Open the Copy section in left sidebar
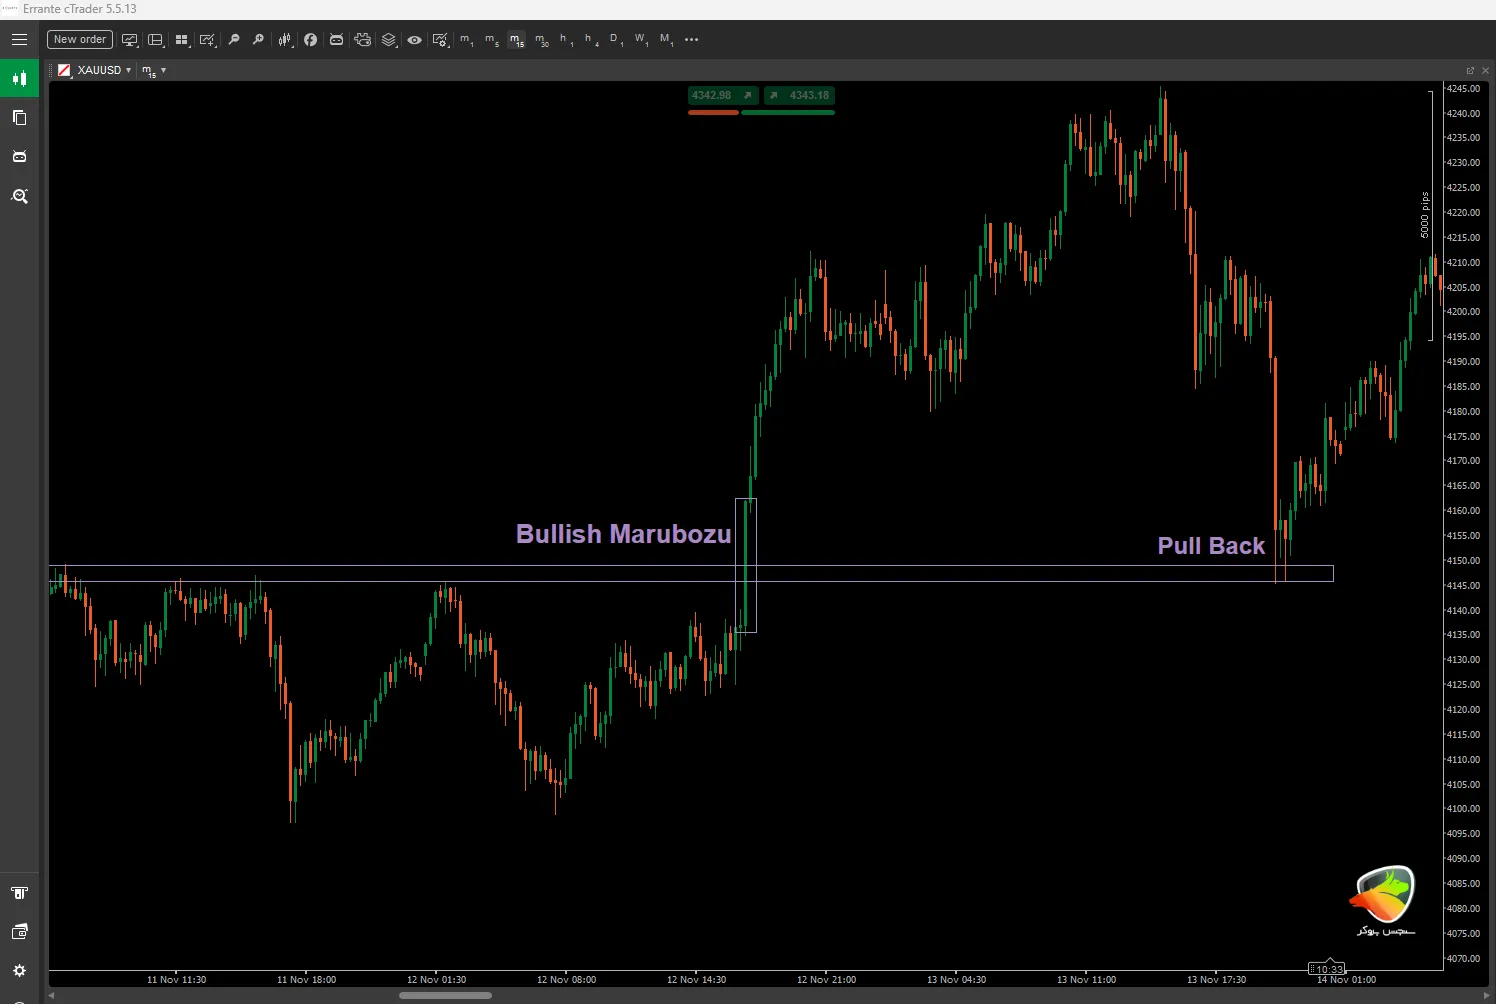The image size is (1496, 1004). pos(19,118)
